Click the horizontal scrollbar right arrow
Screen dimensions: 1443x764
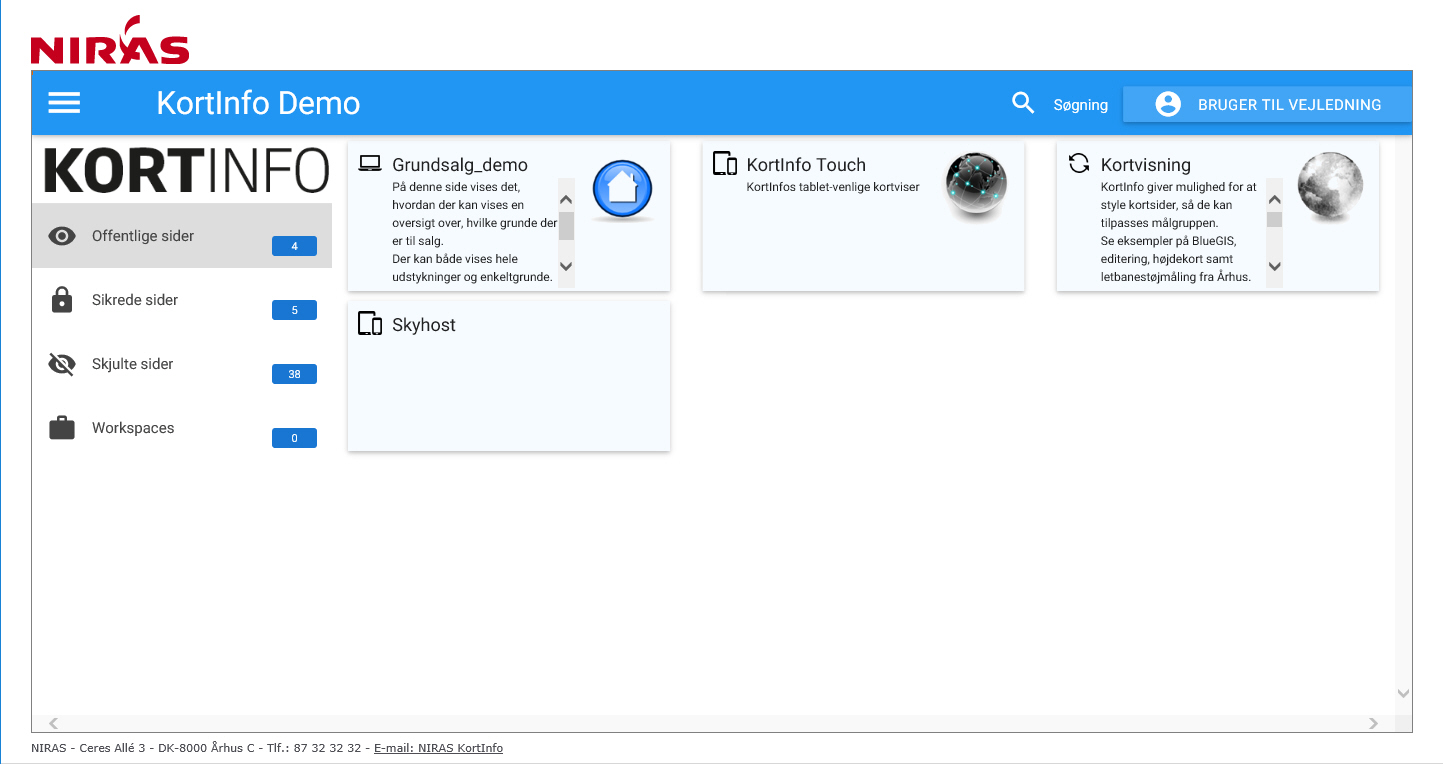[1374, 723]
